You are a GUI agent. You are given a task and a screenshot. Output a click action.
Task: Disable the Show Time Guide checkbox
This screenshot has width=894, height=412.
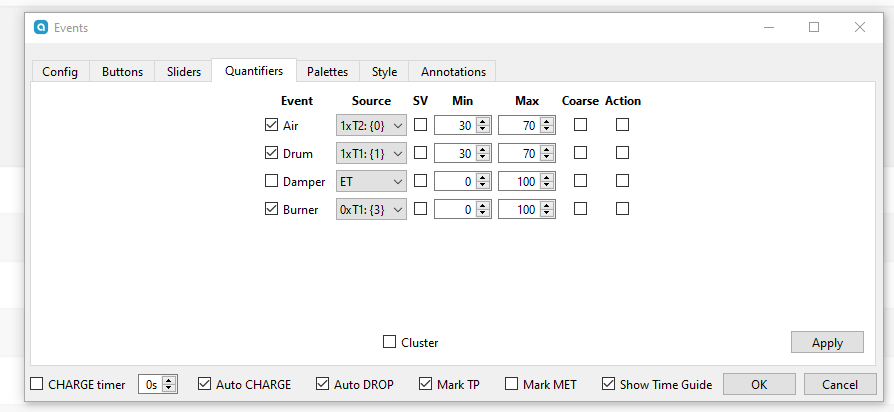pos(608,384)
